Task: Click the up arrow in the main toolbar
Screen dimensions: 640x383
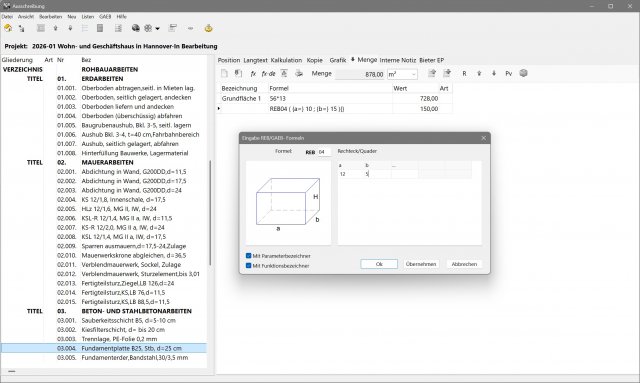Action: click(x=56, y=28)
